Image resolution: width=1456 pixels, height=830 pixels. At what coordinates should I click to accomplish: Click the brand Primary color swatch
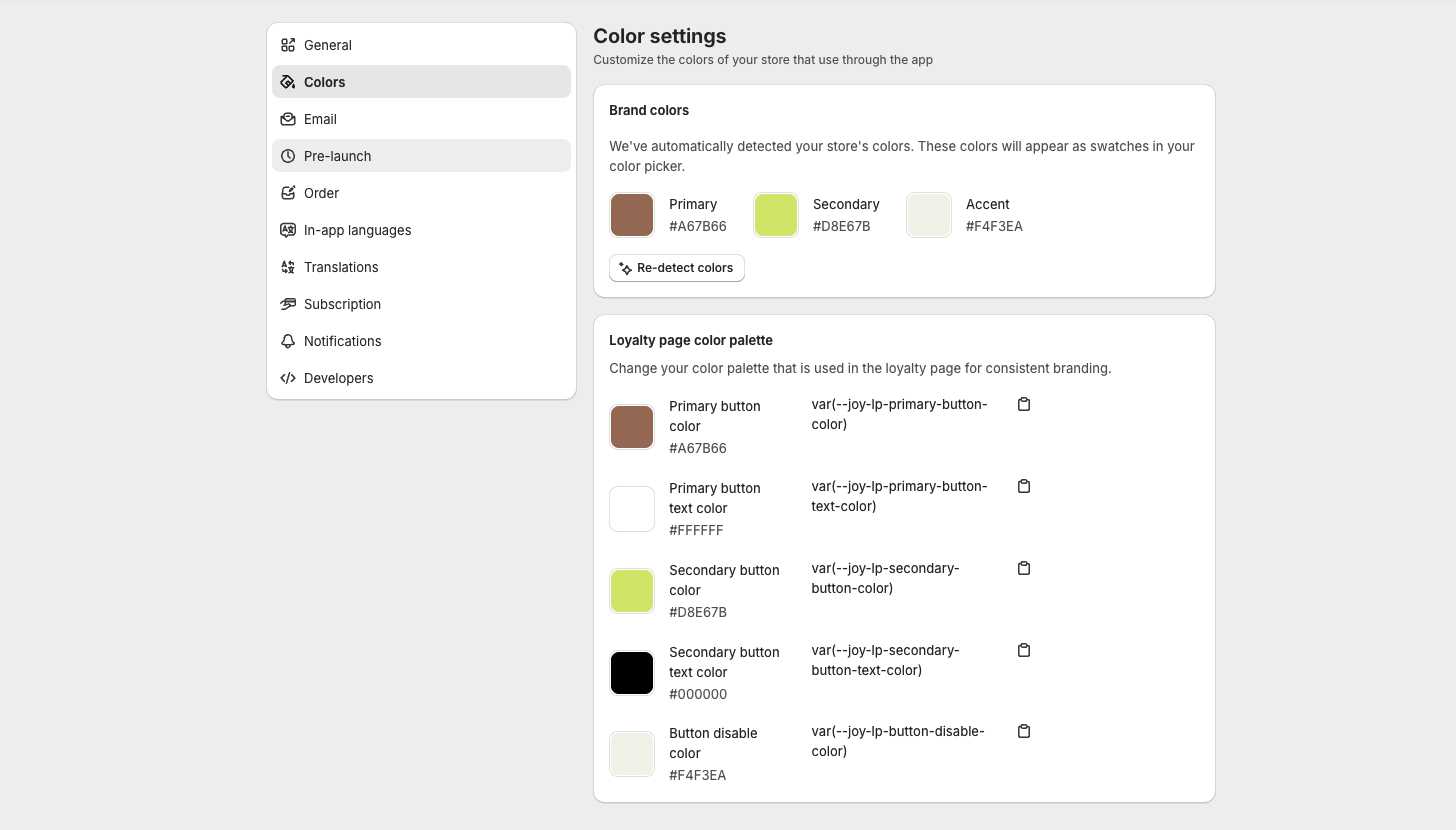point(632,215)
